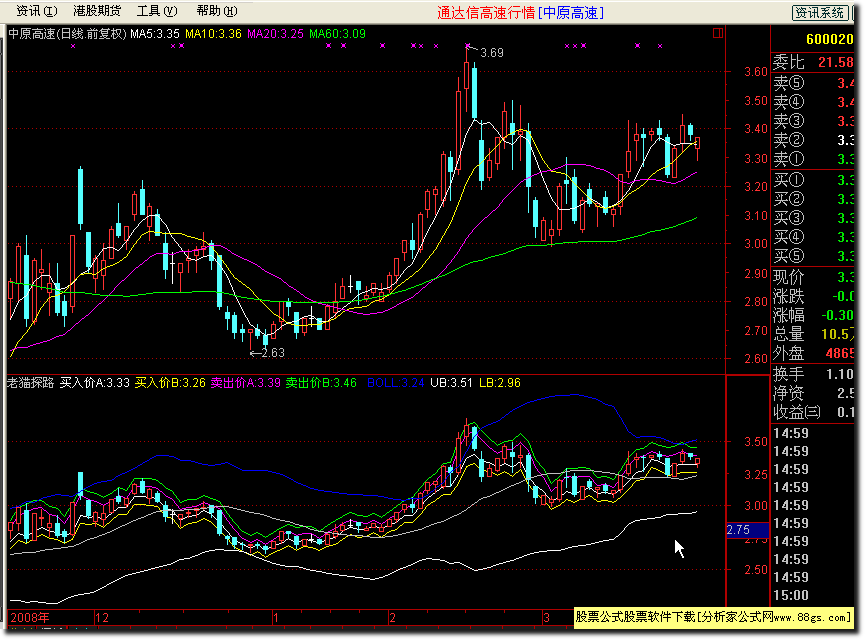Click the 2.50 axis label in lower chart

pyautogui.click(x=756, y=570)
